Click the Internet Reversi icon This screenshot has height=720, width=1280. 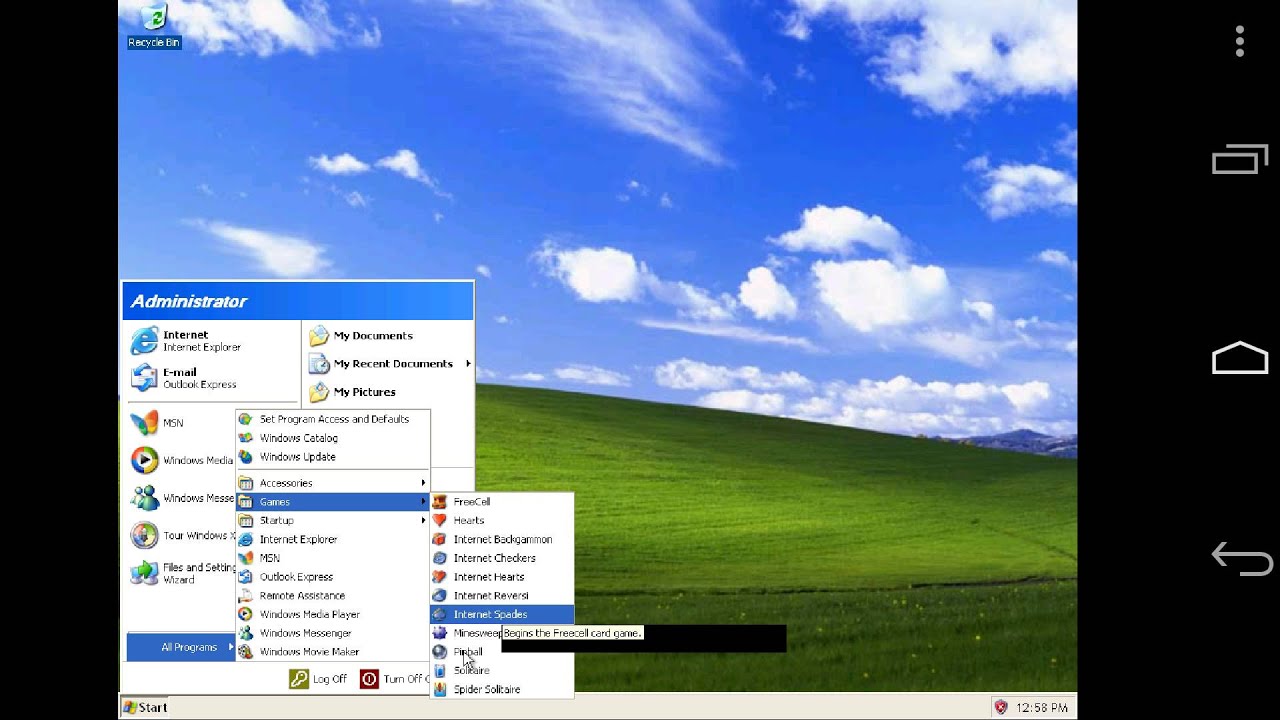pos(439,595)
